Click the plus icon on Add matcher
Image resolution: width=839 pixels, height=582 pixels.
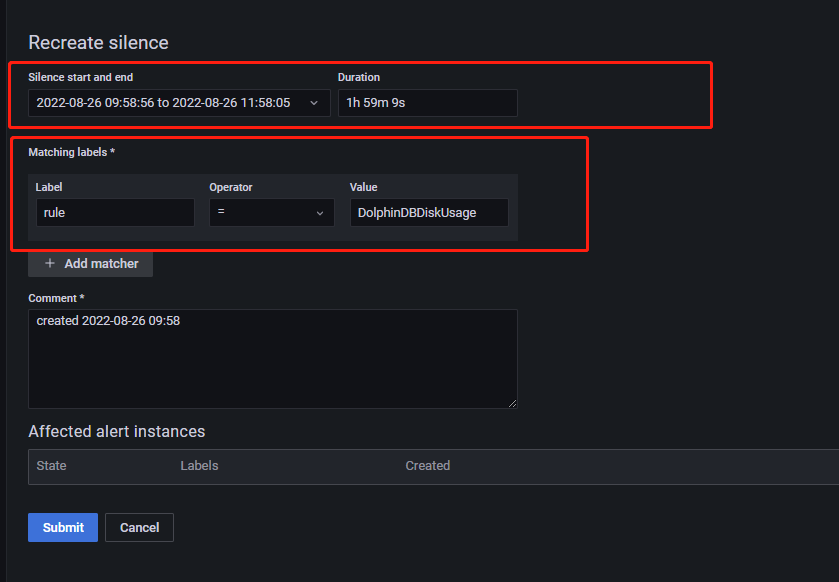pyautogui.click(x=50, y=264)
